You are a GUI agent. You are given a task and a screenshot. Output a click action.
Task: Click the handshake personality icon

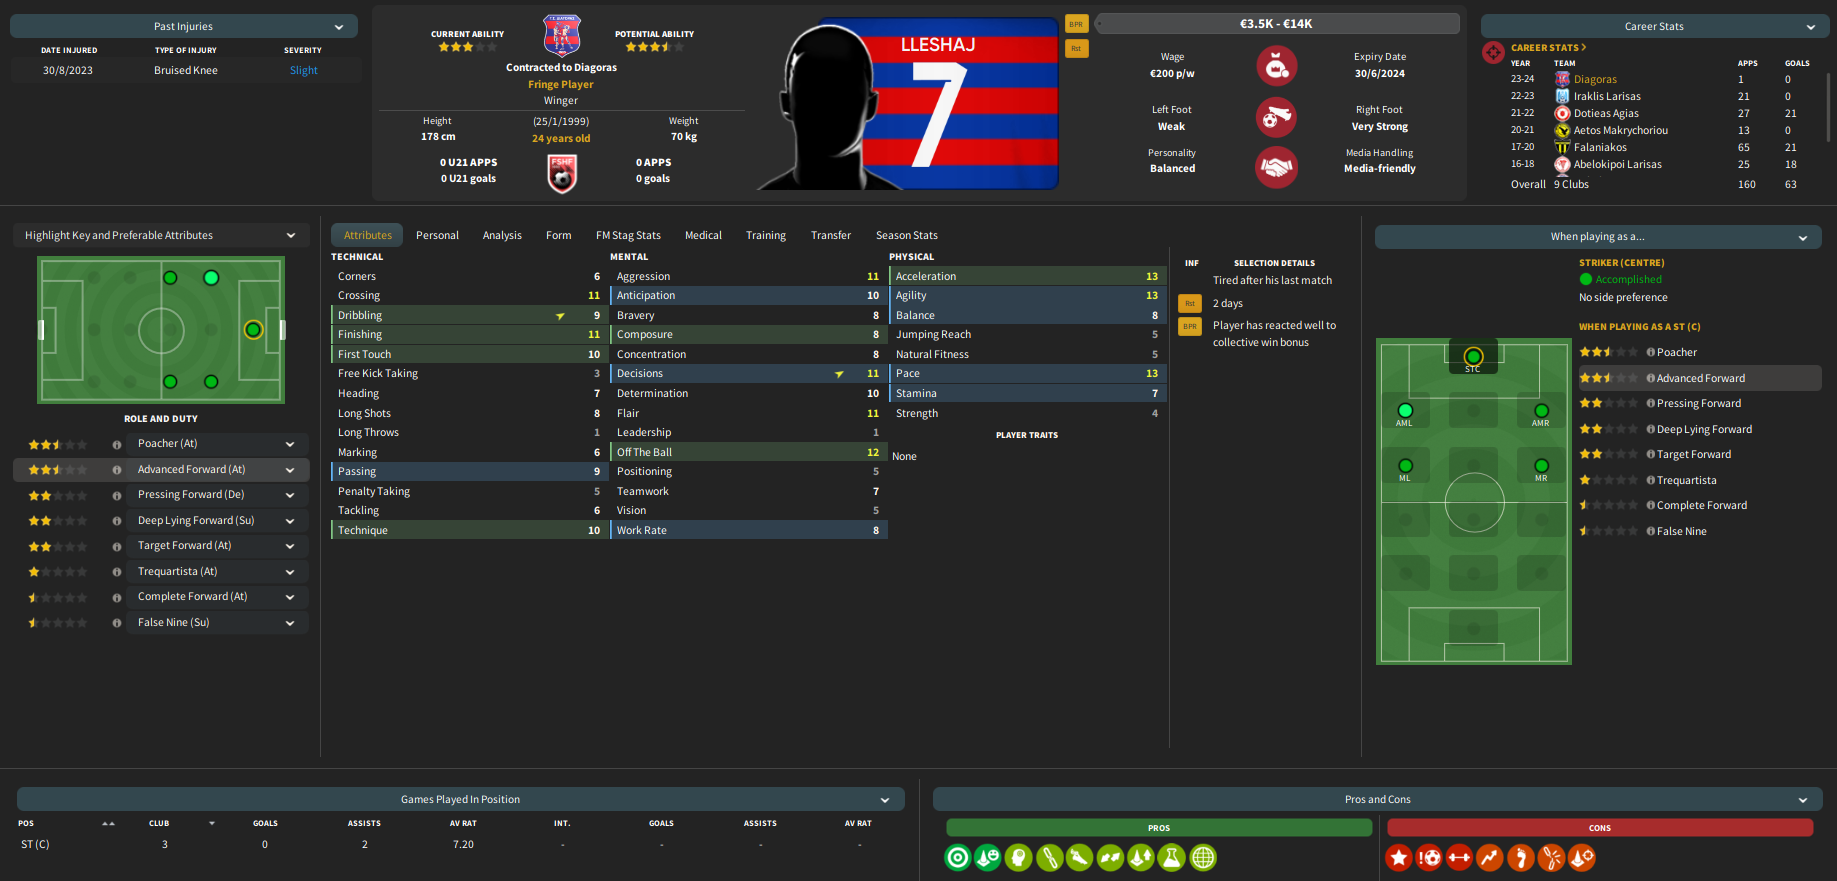click(x=1276, y=167)
